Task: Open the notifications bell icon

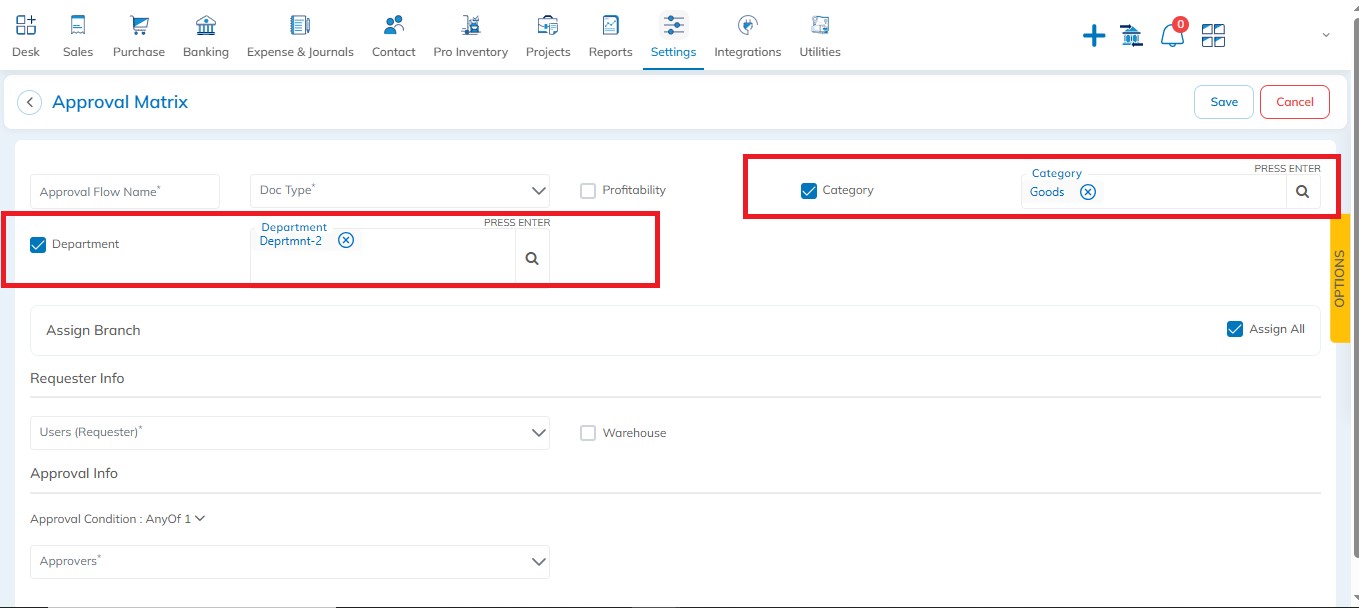Action: click(1171, 36)
